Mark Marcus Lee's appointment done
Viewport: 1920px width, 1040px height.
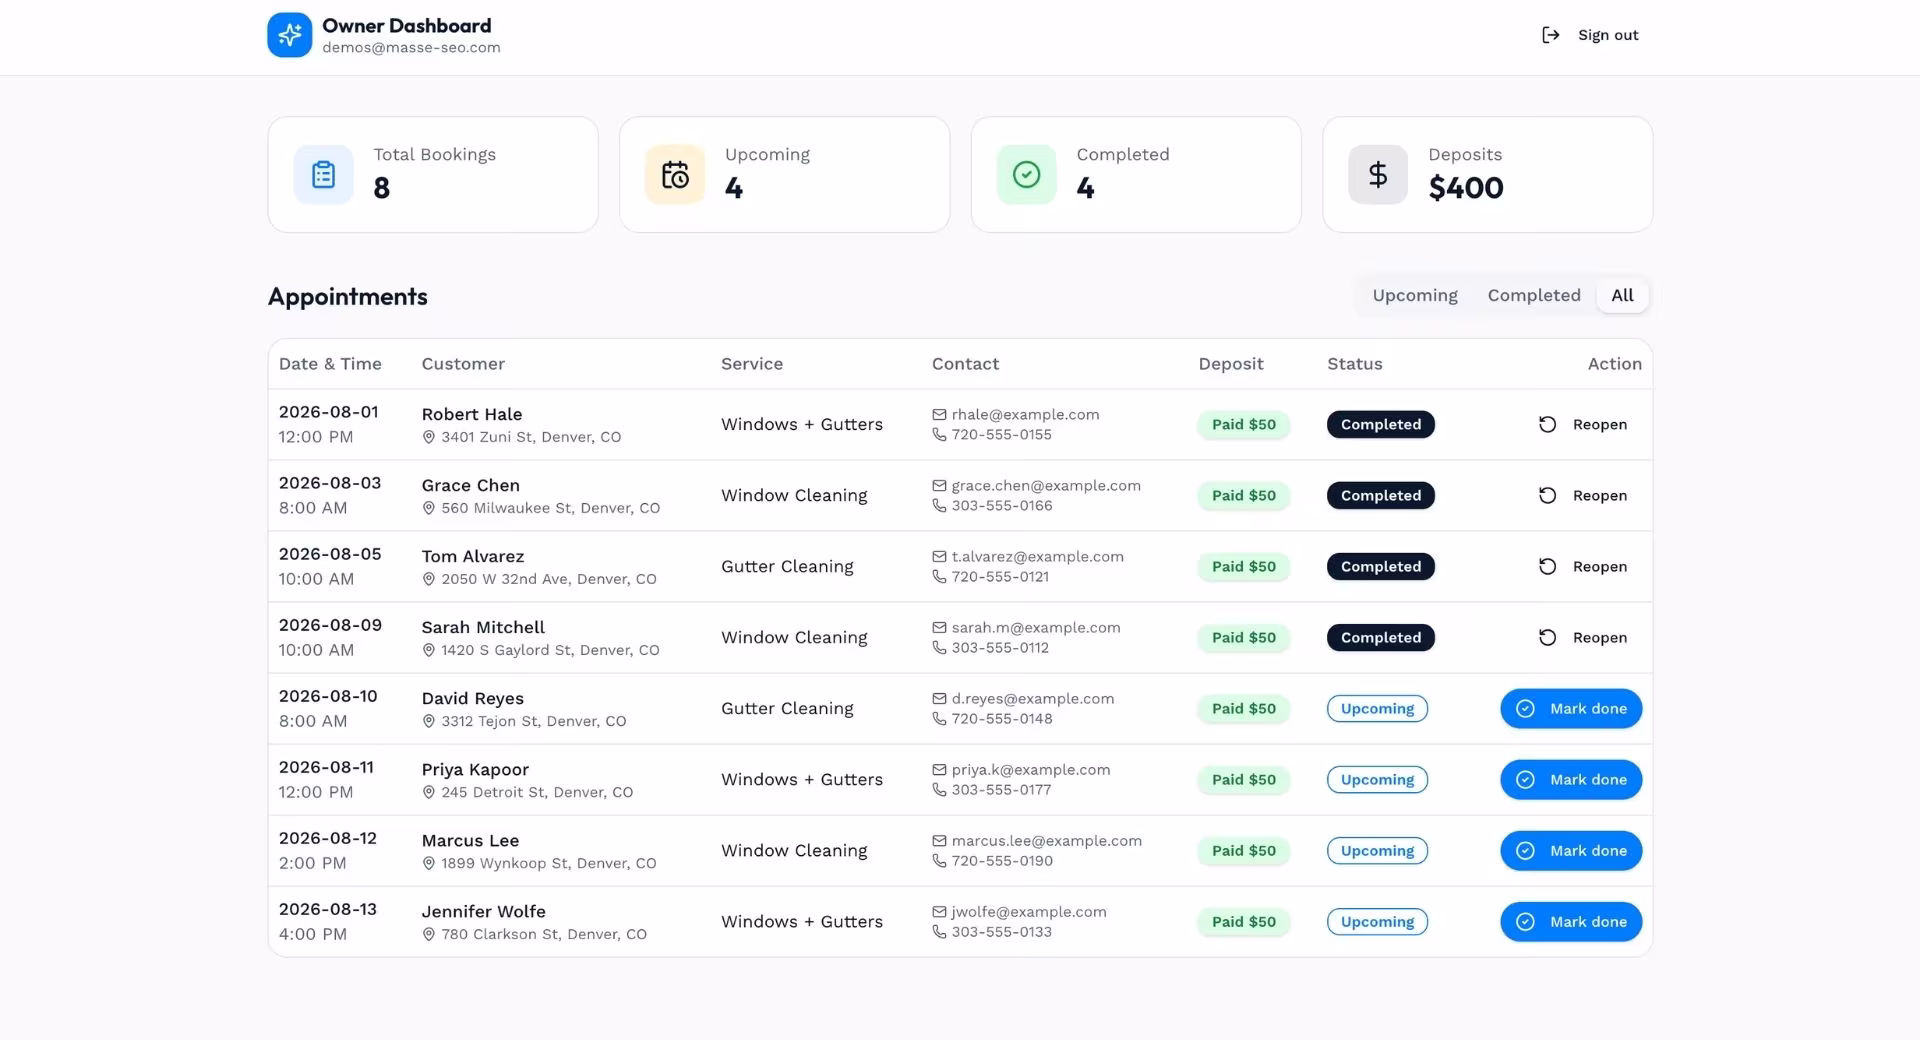click(x=1571, y=850)
